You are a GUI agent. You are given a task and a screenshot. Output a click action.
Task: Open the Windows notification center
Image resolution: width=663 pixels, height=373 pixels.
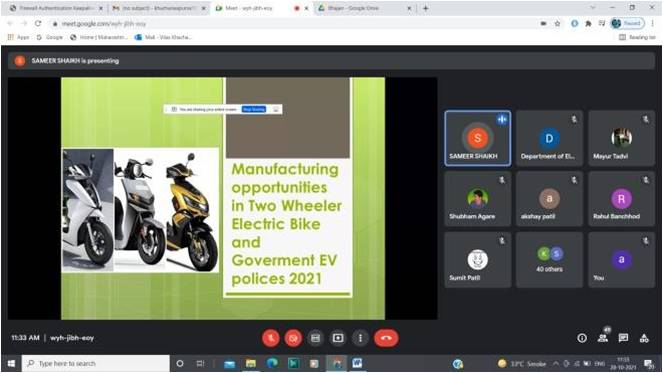(x=649, y=363)
